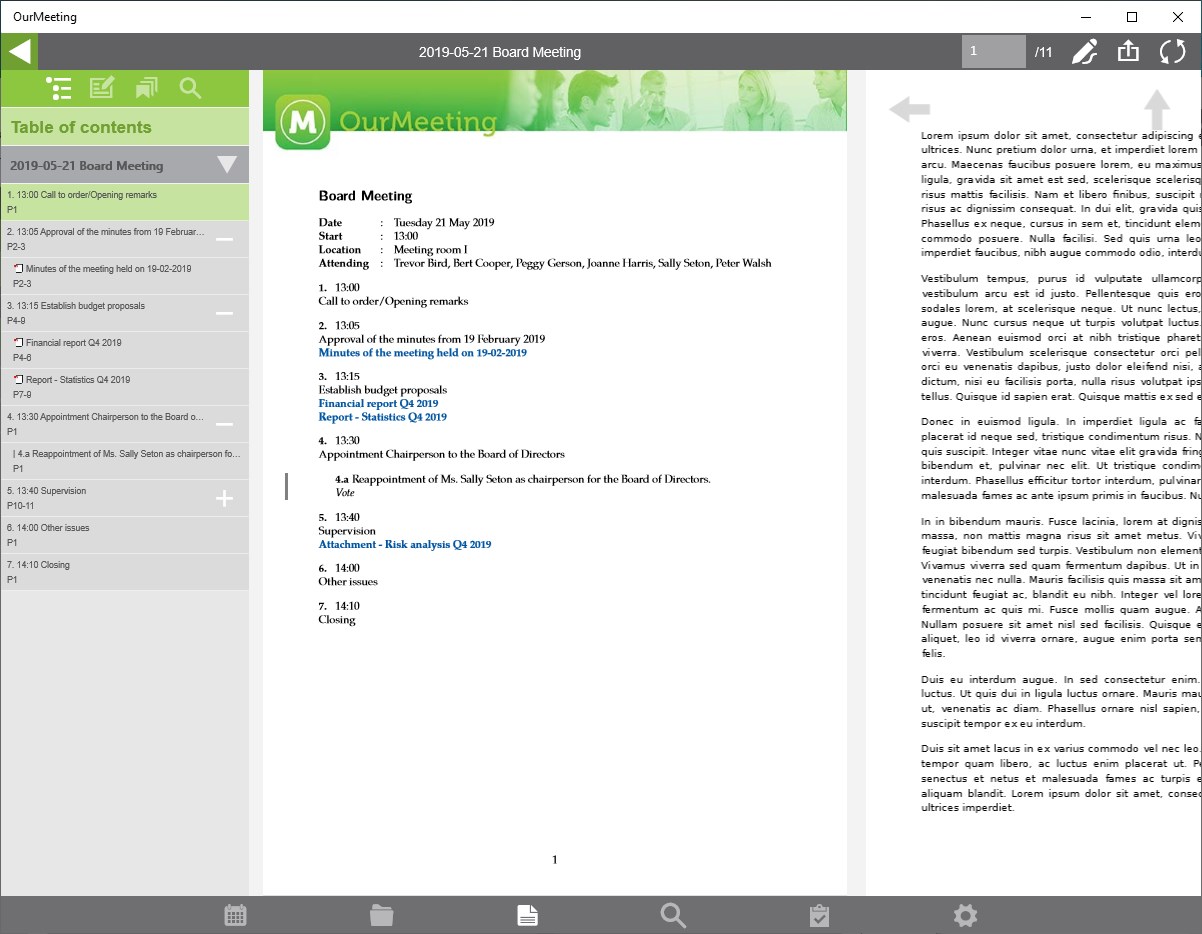
Task: Collapse item 3 Establish budget proposals
Action: [225, 313]
